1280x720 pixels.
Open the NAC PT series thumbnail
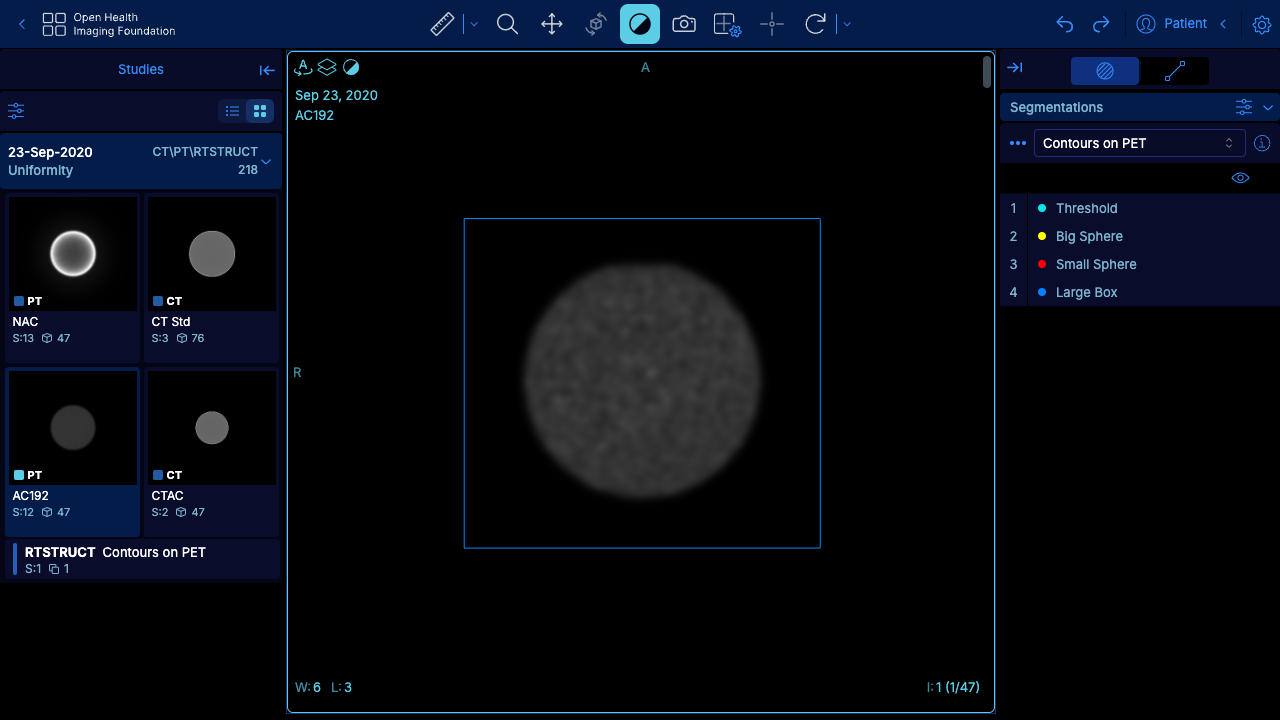point(72,278)
